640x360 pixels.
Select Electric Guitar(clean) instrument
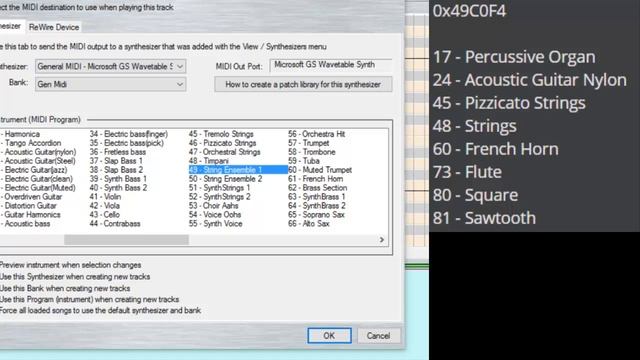pos(36,179)
